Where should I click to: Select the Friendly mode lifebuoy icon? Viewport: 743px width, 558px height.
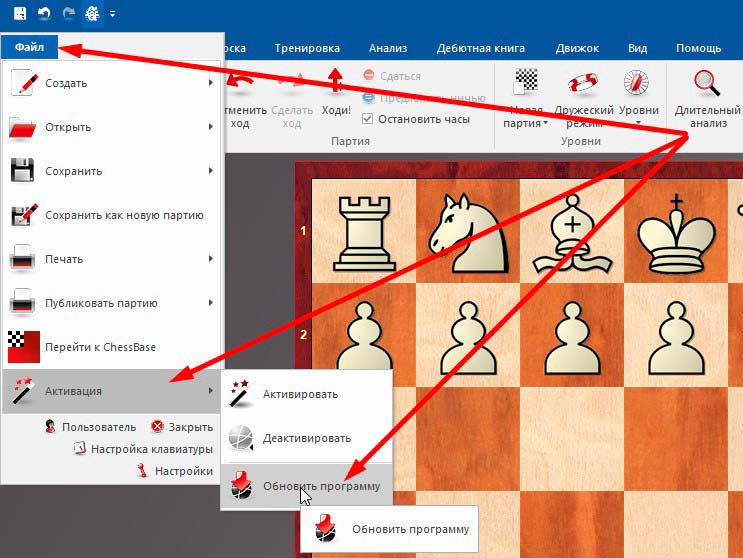582,85
